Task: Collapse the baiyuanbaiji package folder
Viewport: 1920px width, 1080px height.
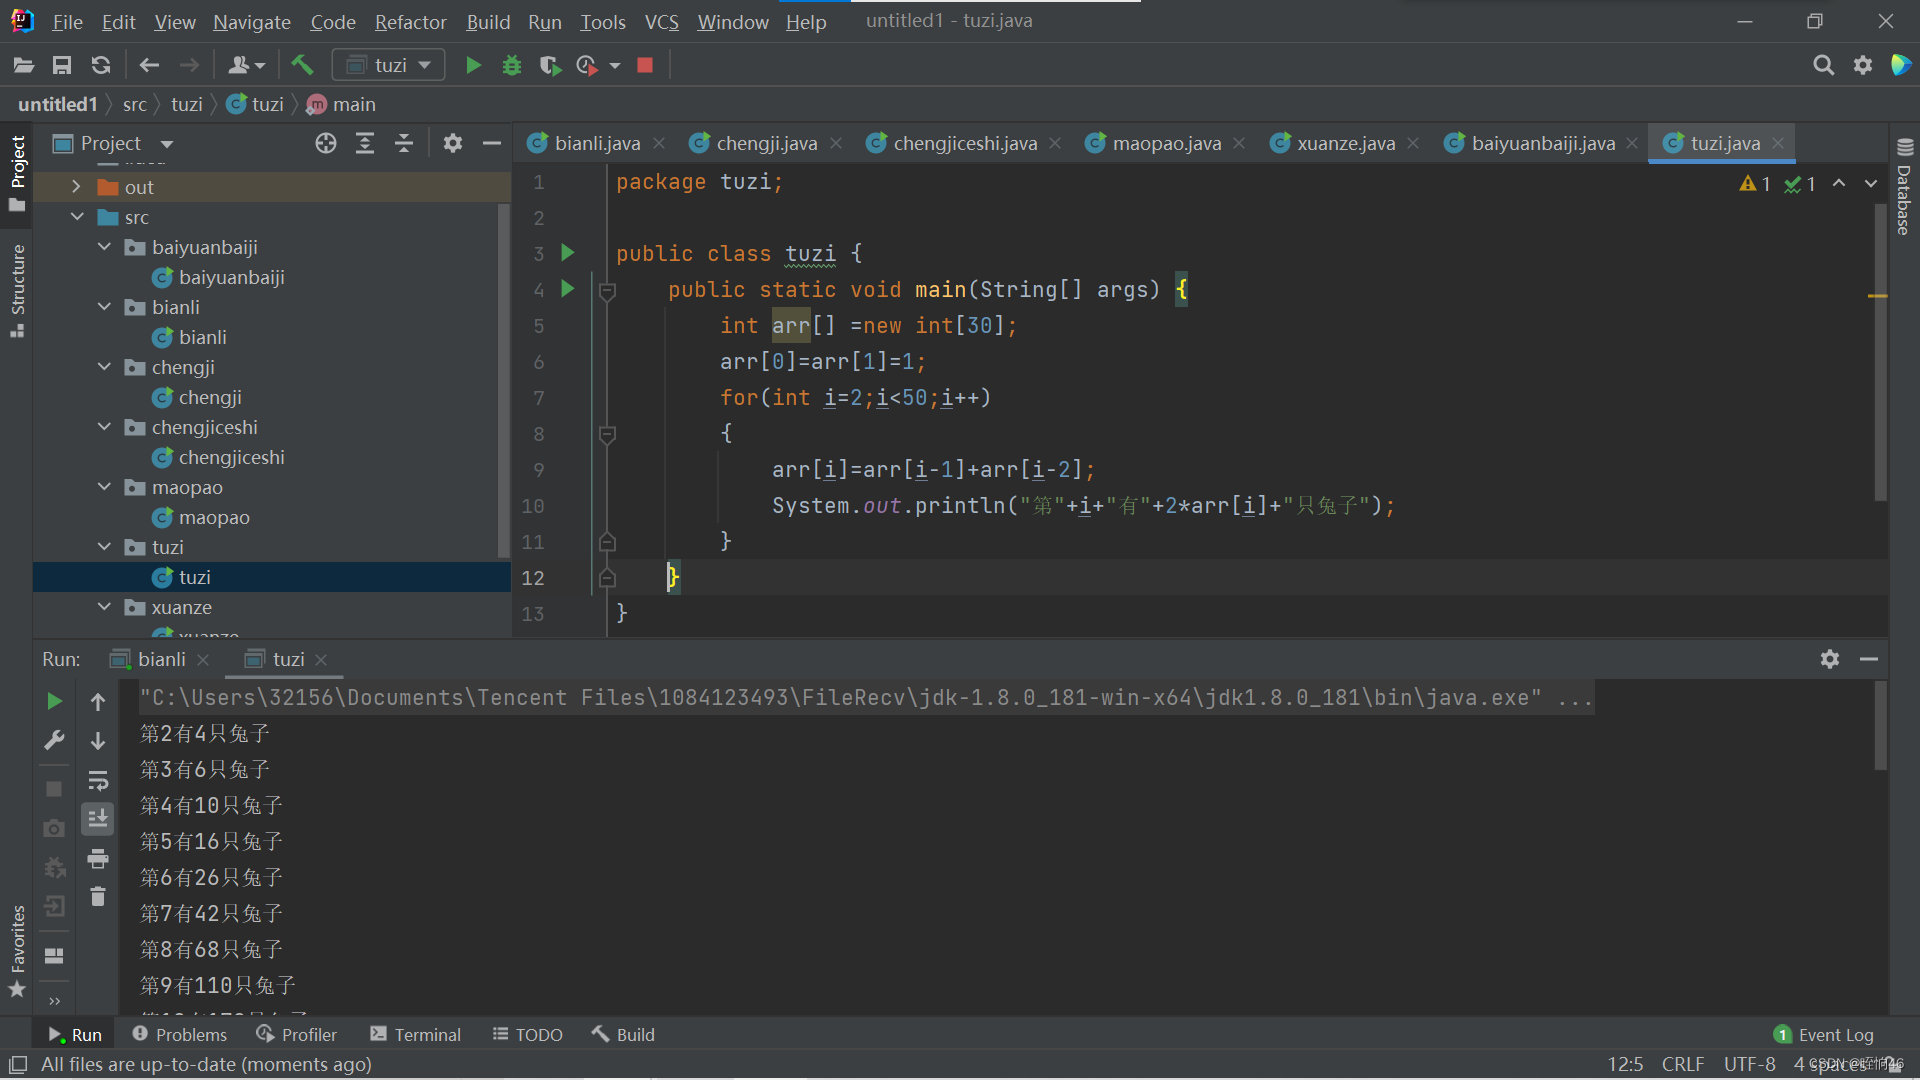Action: pyautogui.click(x=105, y=247)
